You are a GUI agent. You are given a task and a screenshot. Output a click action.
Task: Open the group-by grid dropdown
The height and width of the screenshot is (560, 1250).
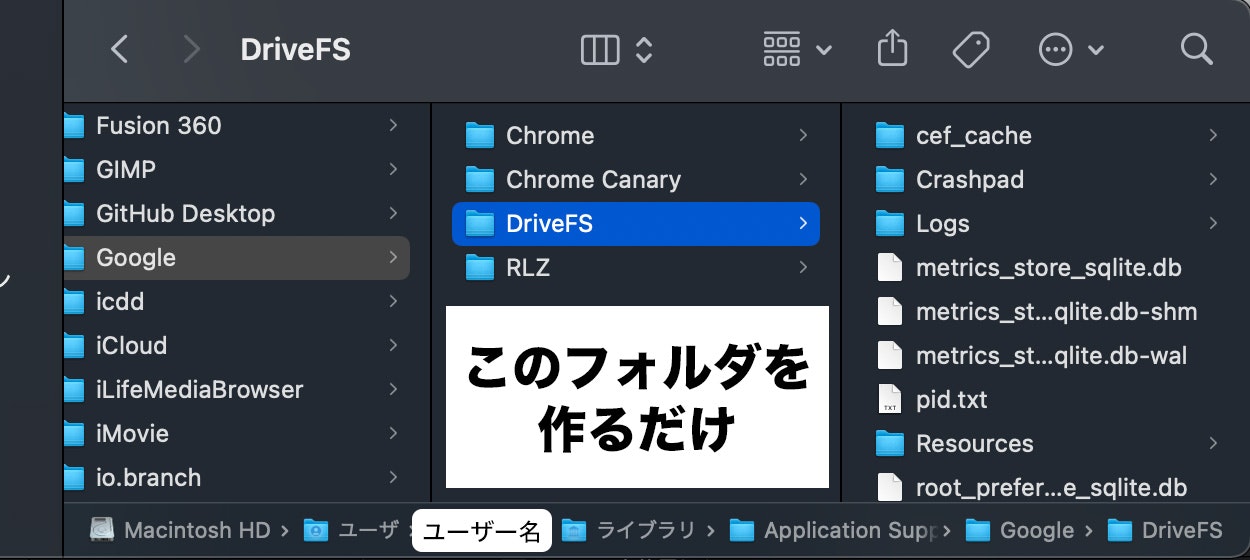(797, 49)
